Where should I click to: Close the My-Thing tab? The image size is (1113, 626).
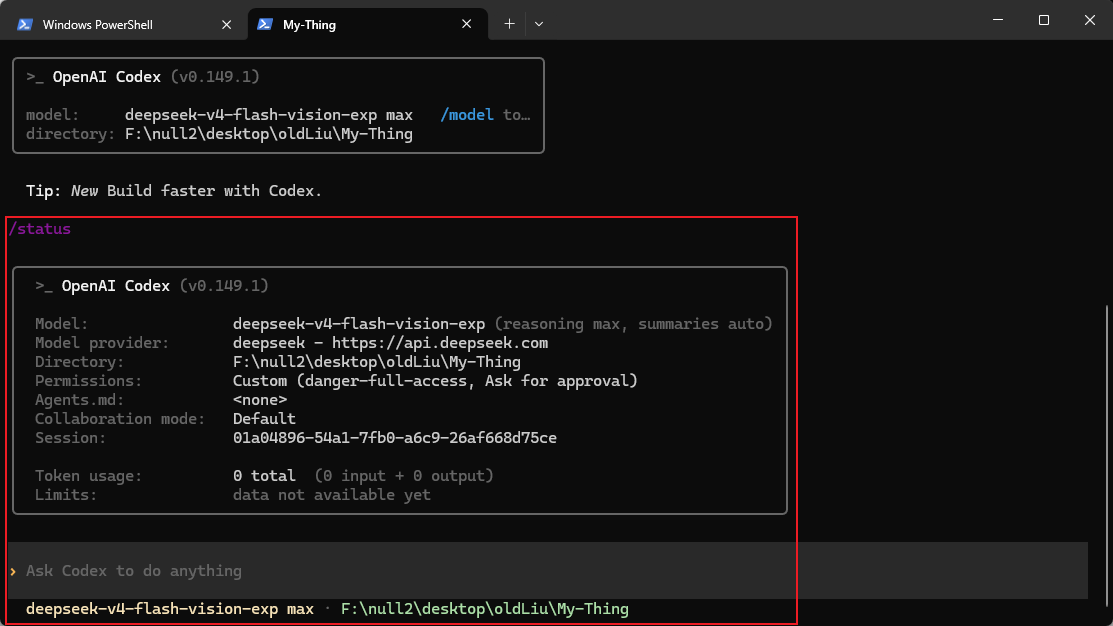pyautogui.click(x=466, y=24)
